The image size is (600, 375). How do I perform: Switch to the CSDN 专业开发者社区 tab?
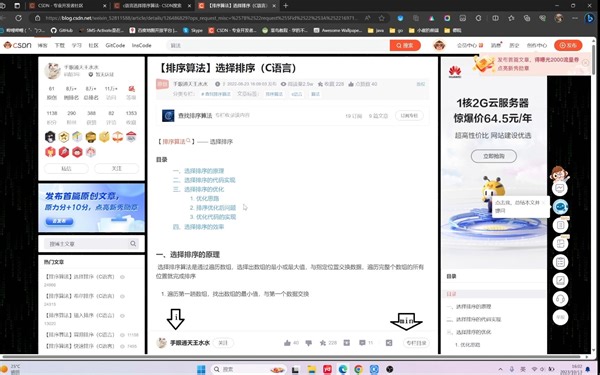coord(68,6)
